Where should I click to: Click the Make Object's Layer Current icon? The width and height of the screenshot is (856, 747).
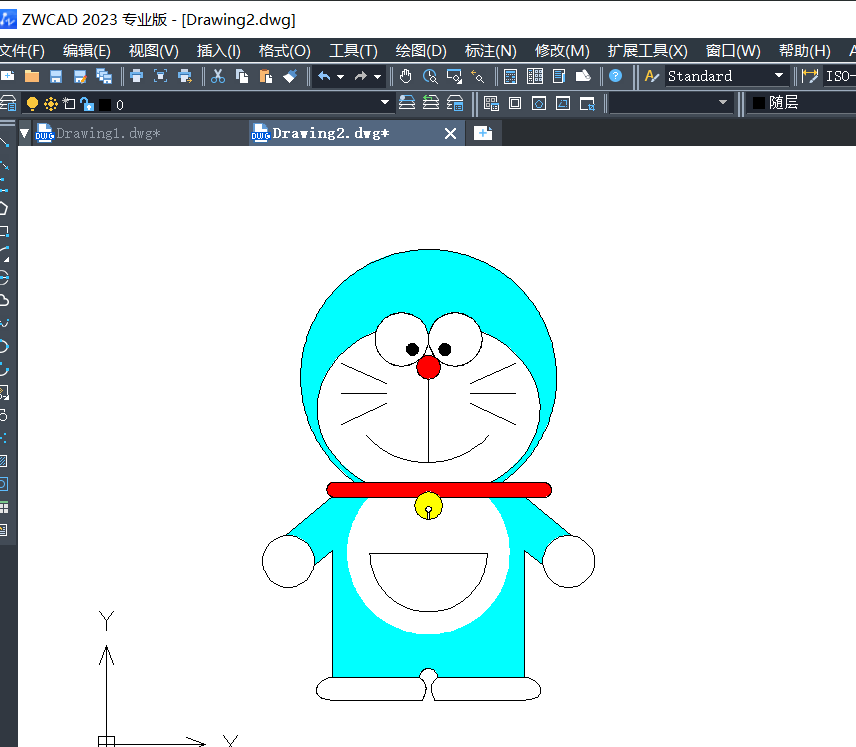click(x=407, y=103)
